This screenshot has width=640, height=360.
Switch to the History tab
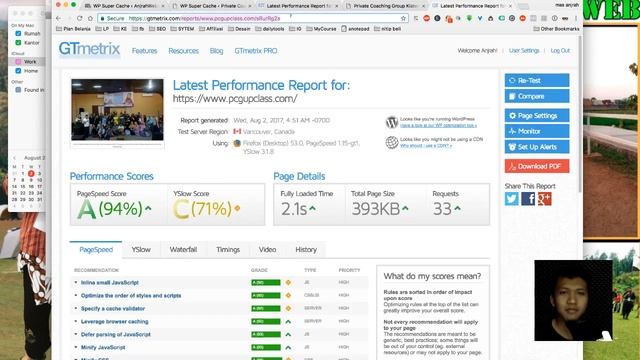(306, 249)
